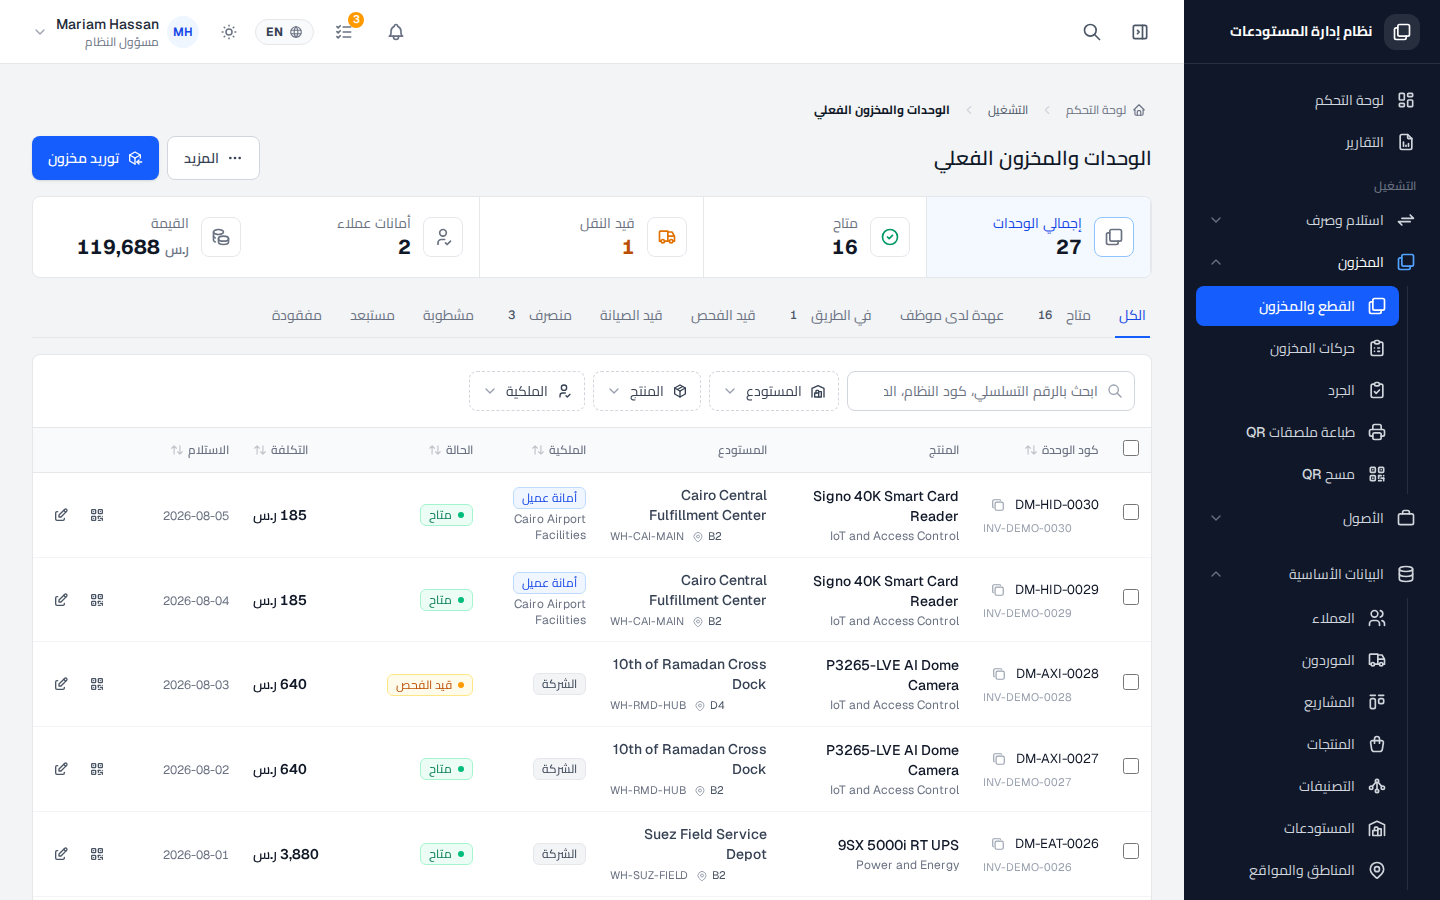The image size is (1440, 900).
Task: Check the row checkbox for DM-EAT-0026
Action: (x=1131, y=851)
